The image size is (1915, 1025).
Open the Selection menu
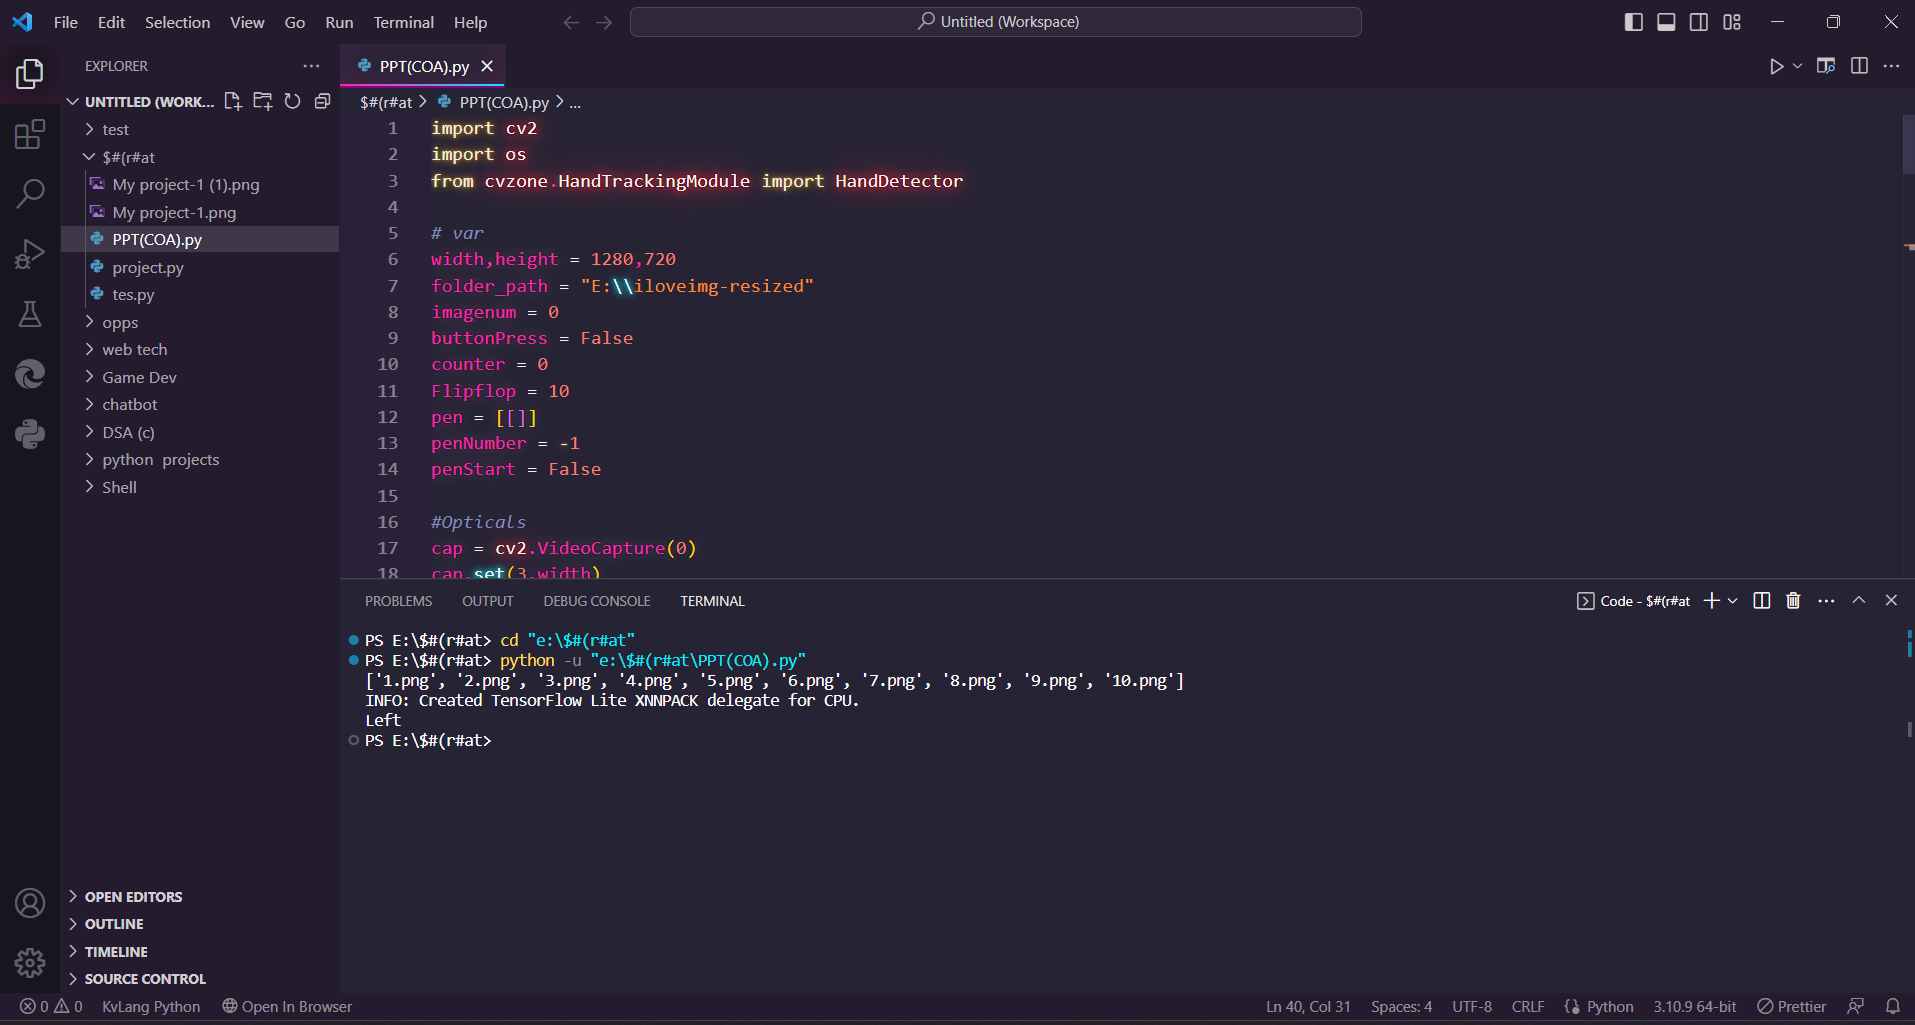177,22
